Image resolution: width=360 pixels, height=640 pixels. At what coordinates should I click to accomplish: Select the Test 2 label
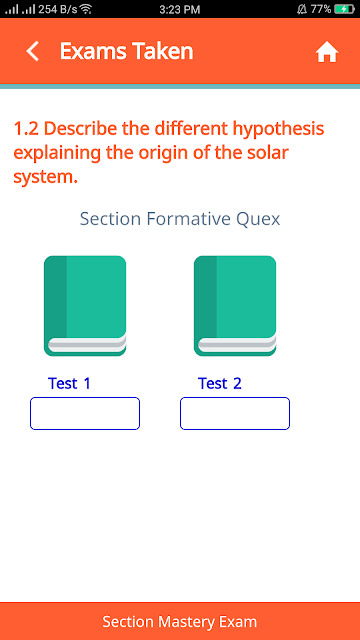[x=220, y=383]
